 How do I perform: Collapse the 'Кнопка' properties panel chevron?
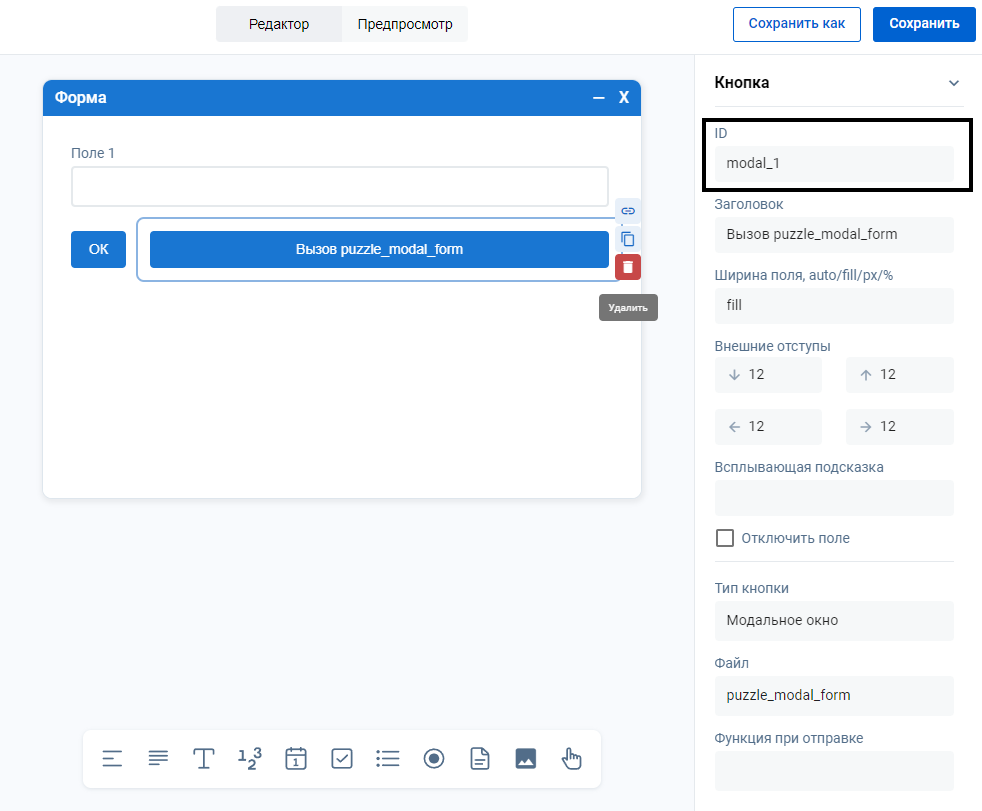pyautogui.click(x=953, y=83)
